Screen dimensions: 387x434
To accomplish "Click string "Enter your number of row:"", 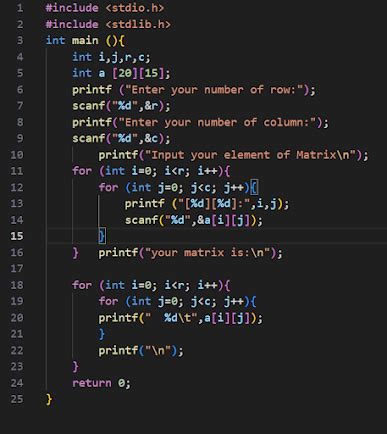I will coord(214,90).
